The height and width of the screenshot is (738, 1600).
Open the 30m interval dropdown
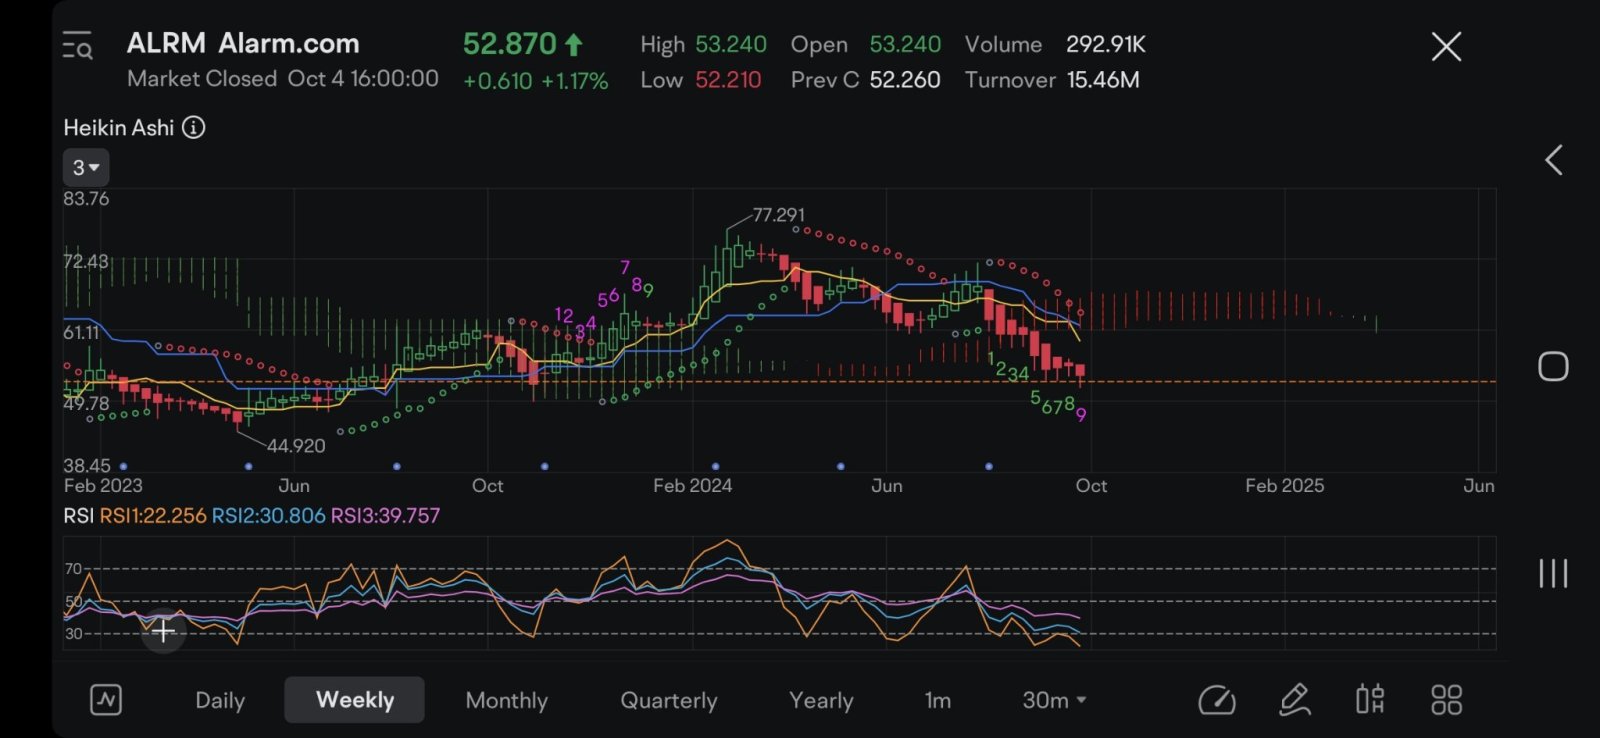(x=1054, y=700)
